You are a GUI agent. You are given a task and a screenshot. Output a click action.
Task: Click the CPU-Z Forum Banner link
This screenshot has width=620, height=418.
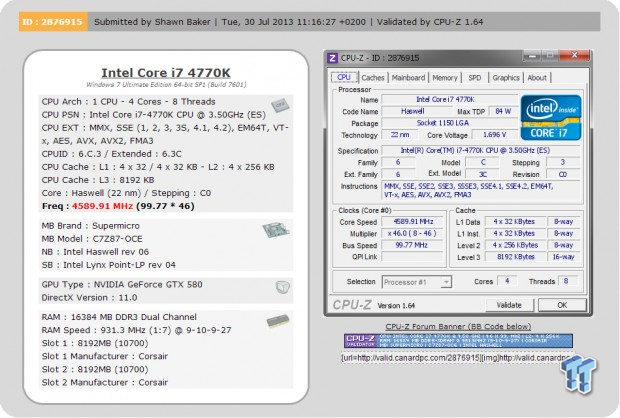point(458,327)
